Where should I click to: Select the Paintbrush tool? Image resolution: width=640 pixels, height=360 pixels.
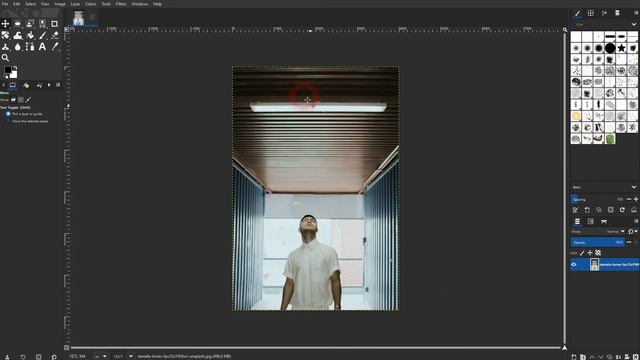(42, 36)
